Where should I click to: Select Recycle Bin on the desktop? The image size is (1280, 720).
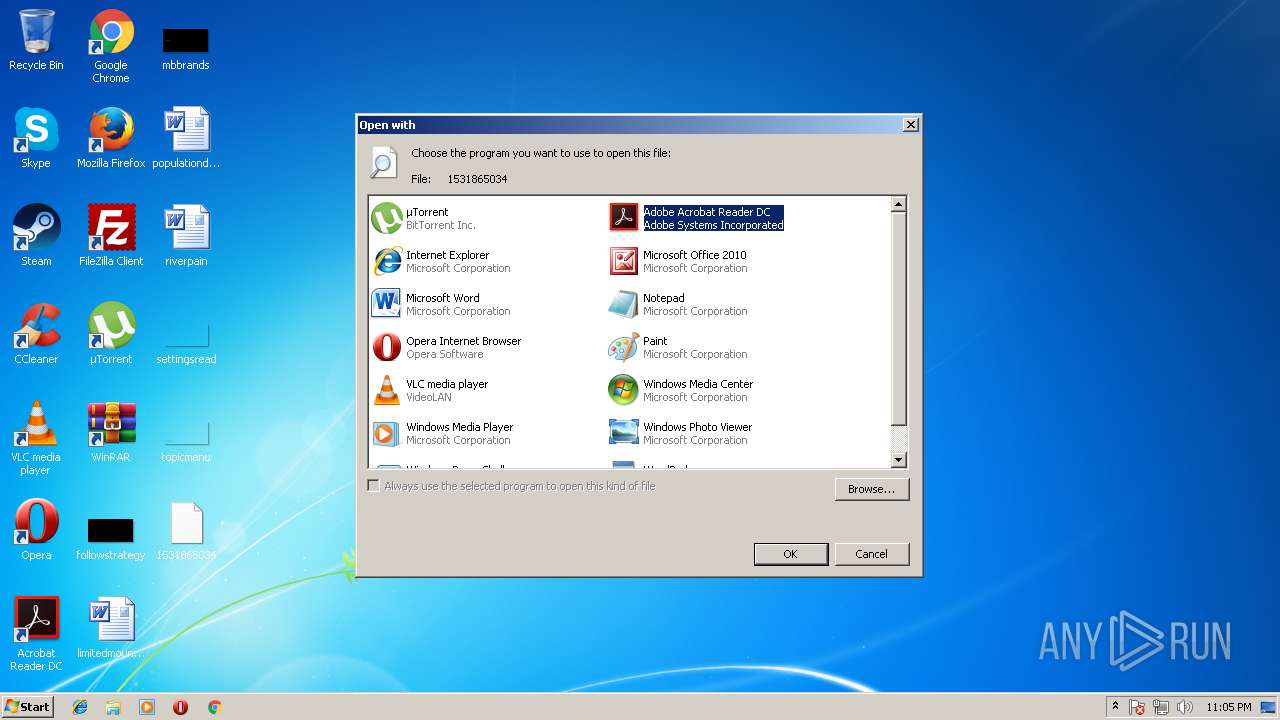[36, 41]
